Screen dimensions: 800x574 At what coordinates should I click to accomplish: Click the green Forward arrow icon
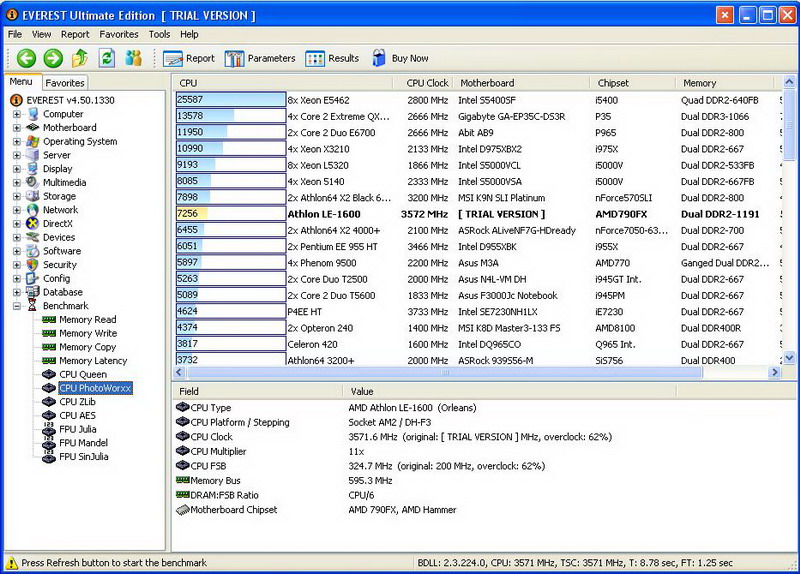click(x=53, y=58)
